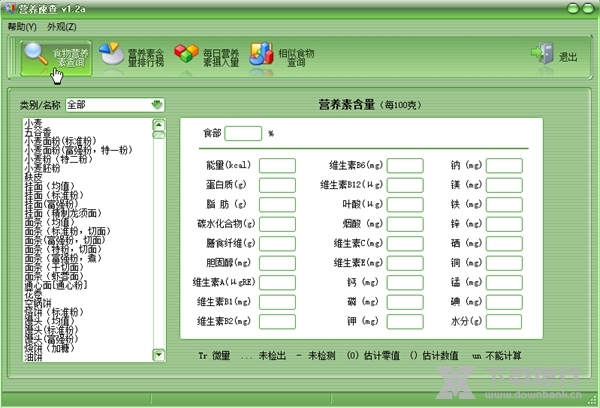Viewport: 600px width, 408px height.
Task: Click the 铁(mg) value field
Action: coord(504,205)
